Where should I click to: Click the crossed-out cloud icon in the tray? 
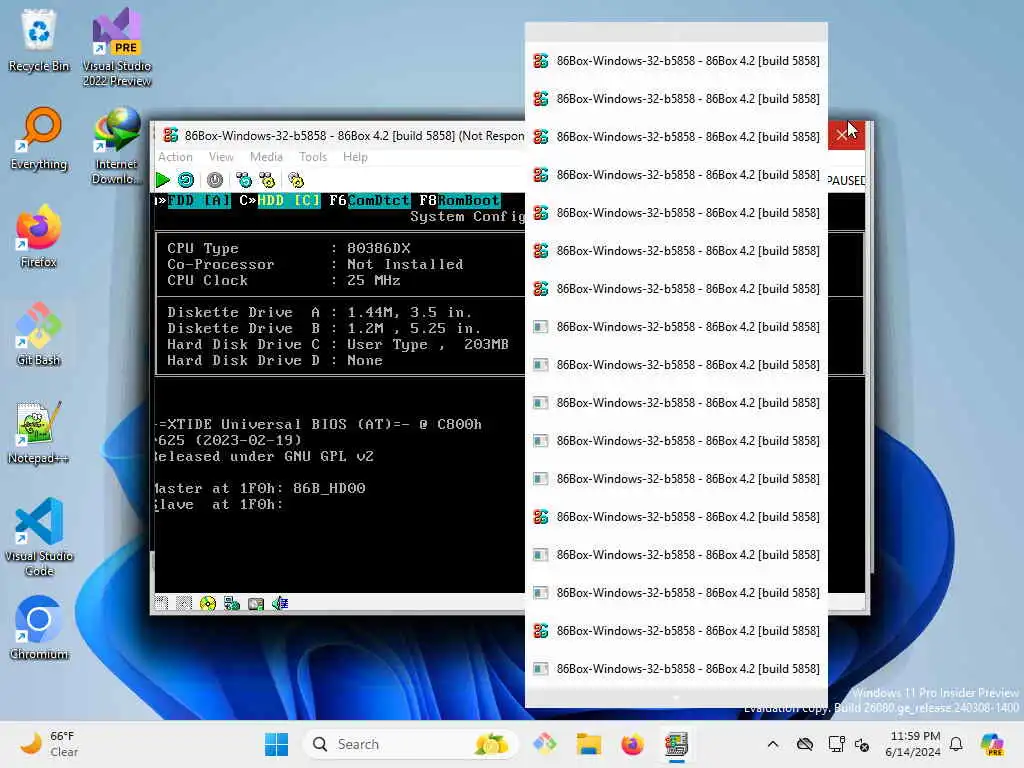click(x=805, y=744)
